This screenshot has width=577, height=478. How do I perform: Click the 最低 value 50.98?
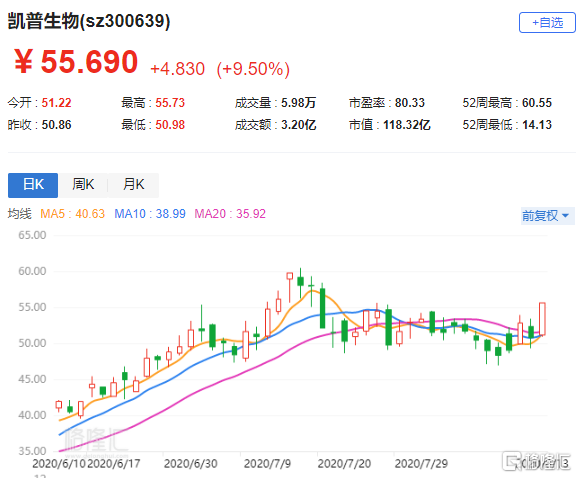[170, 125]
